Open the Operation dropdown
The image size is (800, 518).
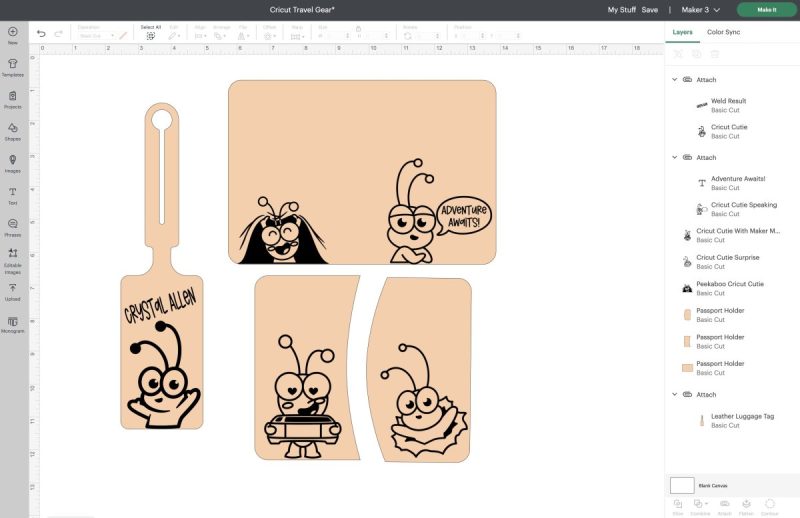click(96, 36)
